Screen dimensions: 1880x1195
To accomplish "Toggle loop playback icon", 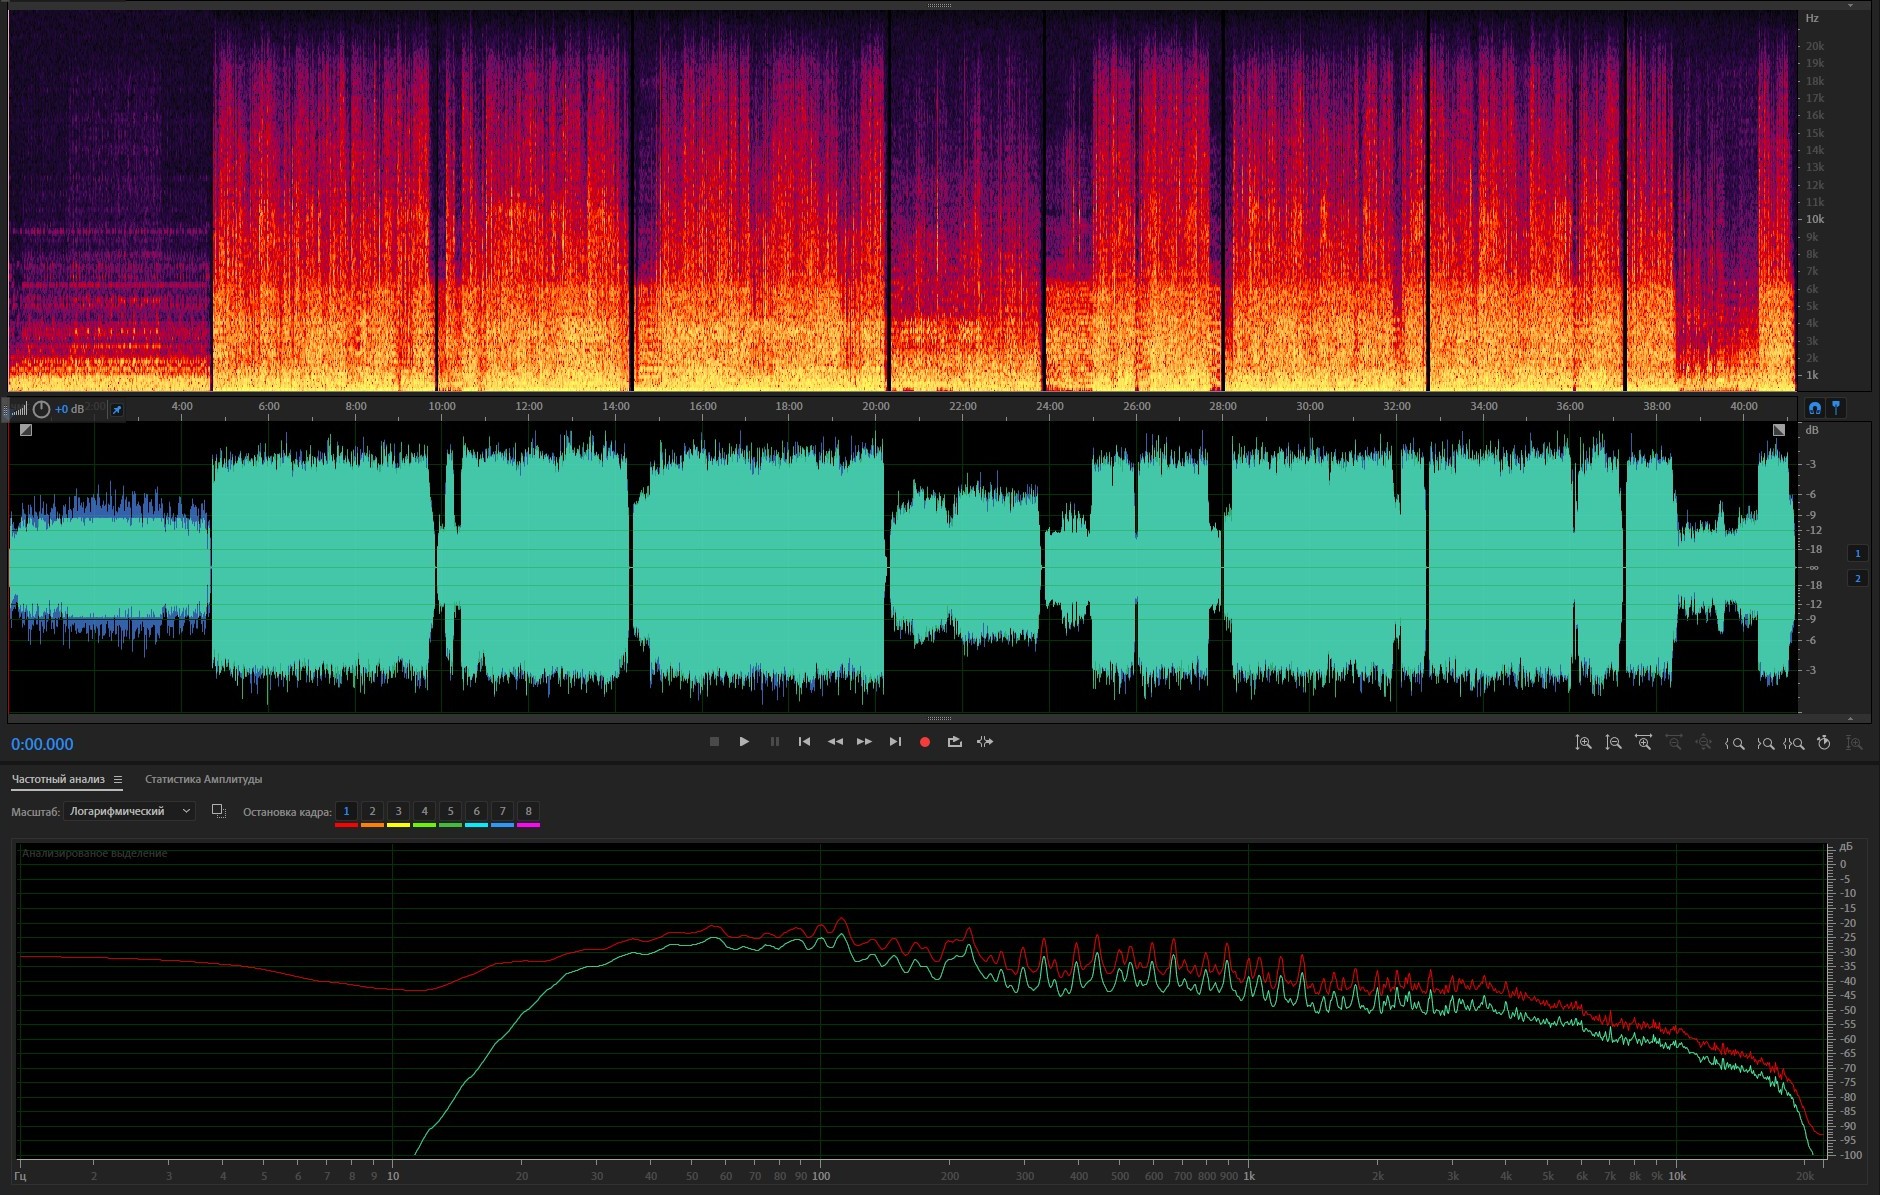I will click(955, 742).
